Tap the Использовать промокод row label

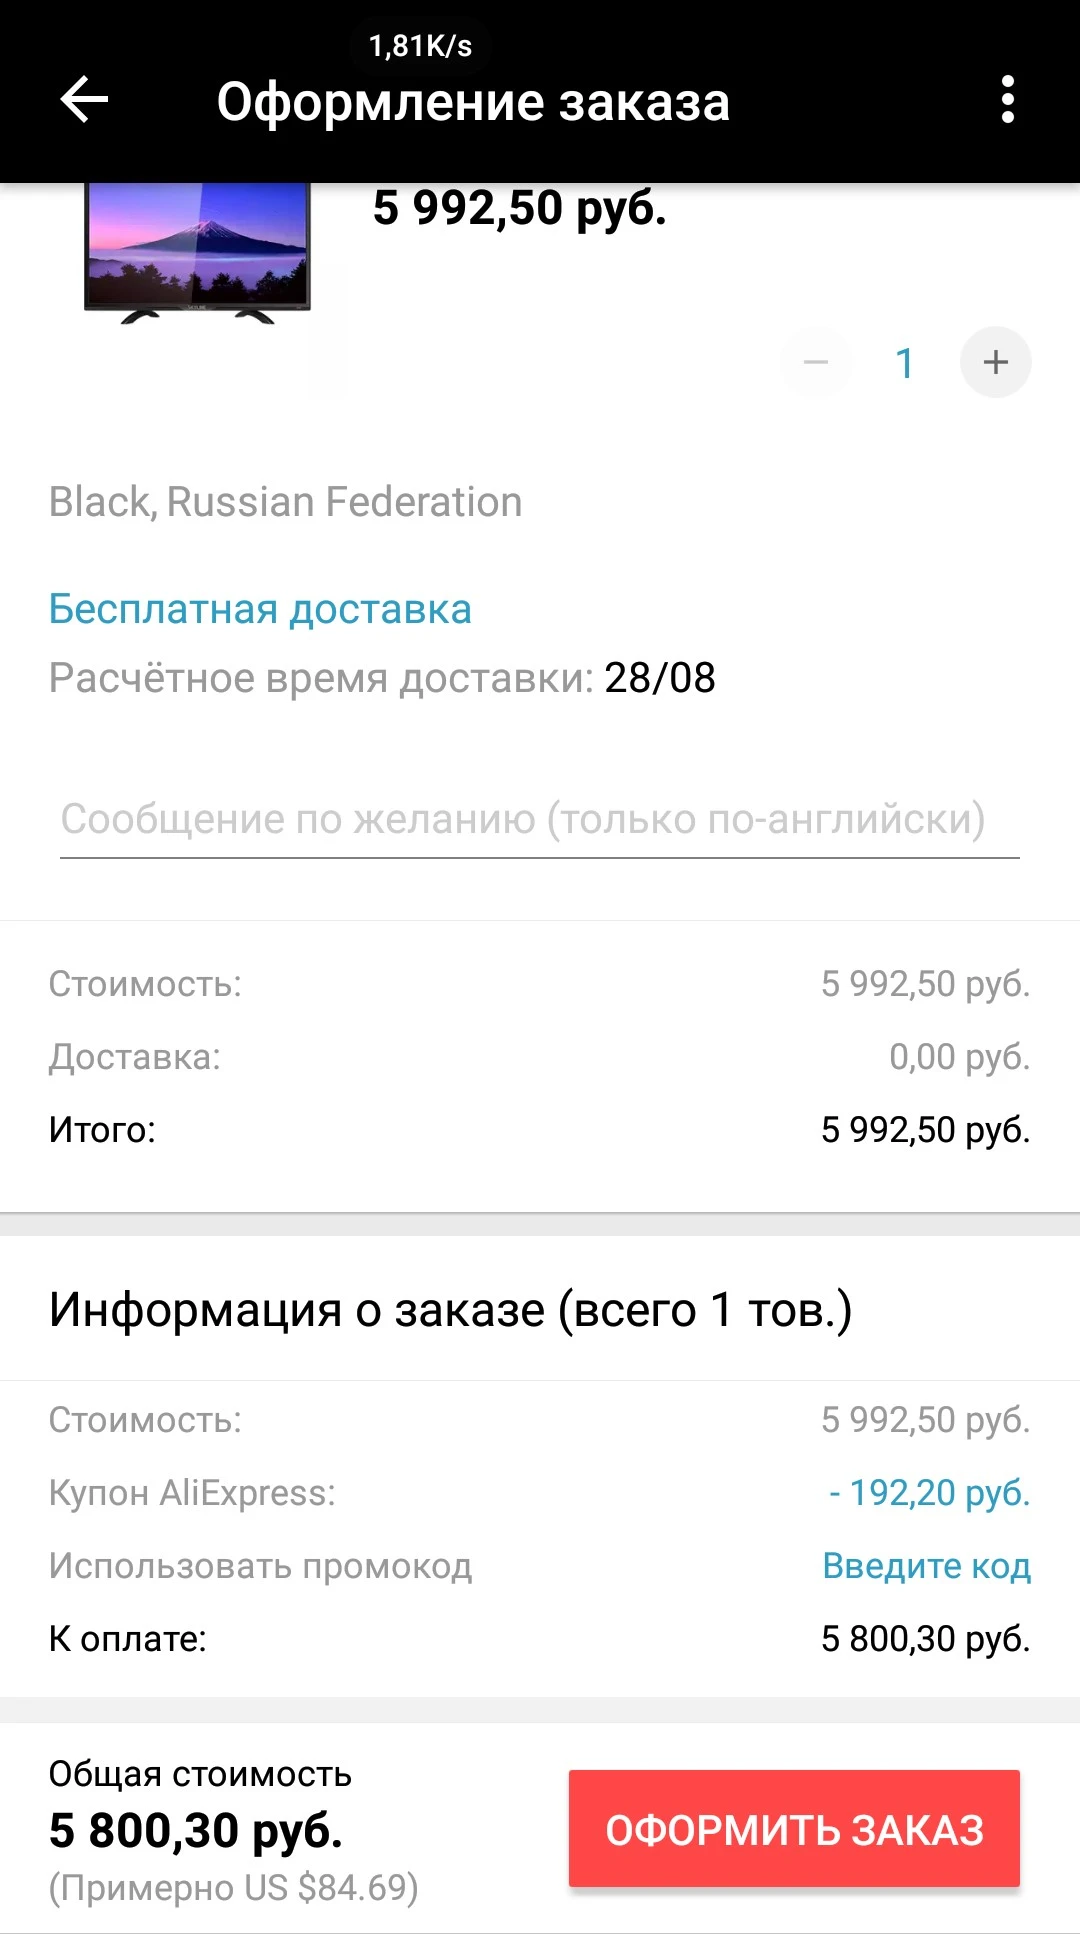[x=260, y=1566]
